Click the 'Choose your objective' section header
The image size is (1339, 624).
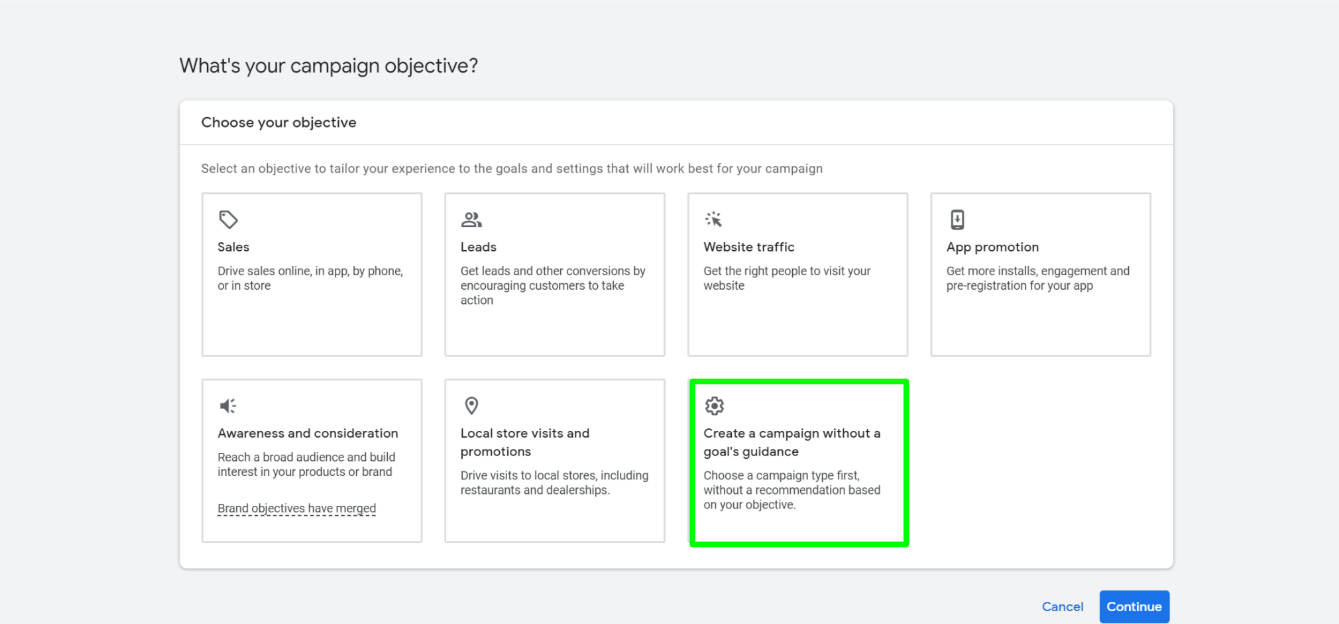point(279,123)
